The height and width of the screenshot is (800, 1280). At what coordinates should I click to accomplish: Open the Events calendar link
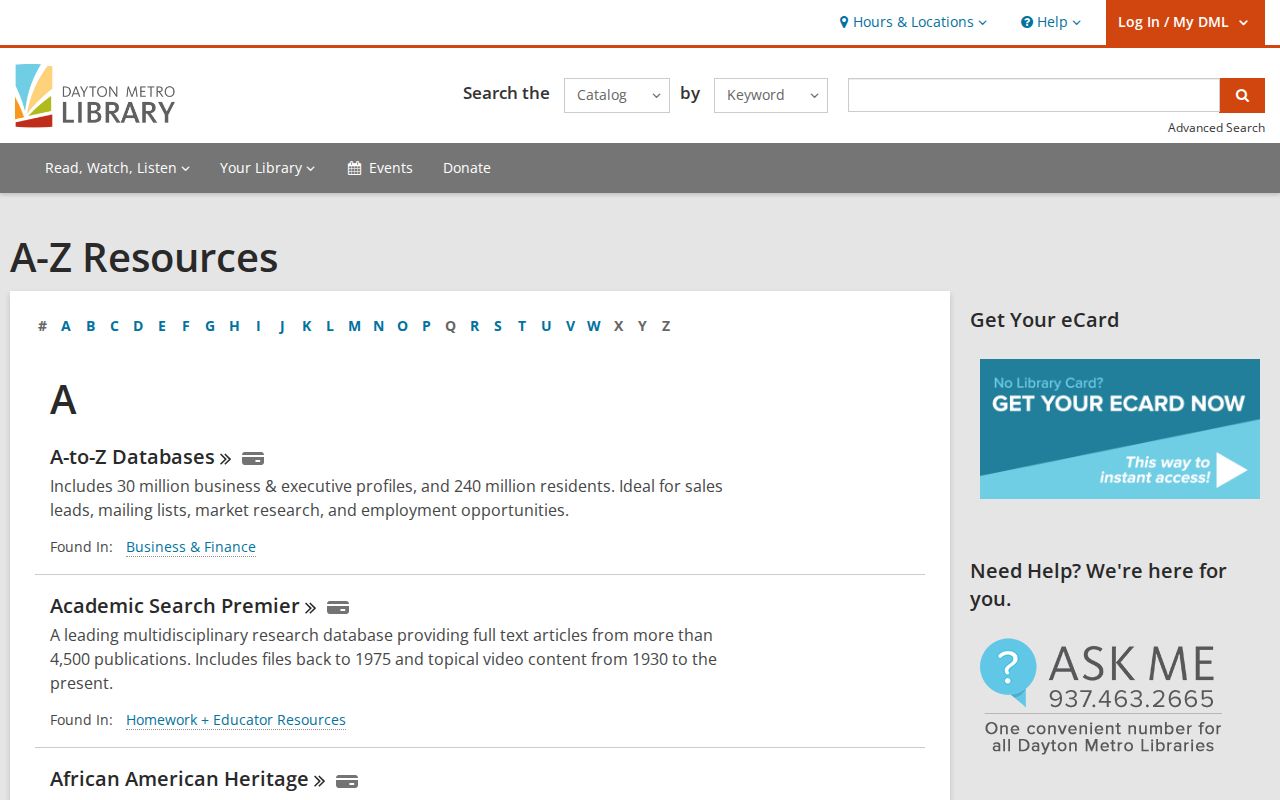point(380,168)
